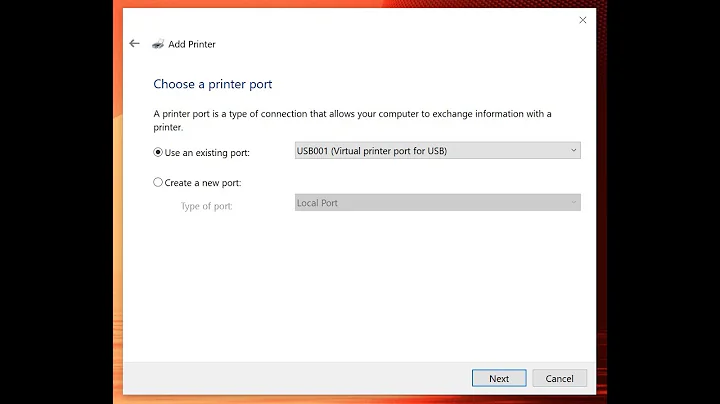
Task: Click the printer port description paragraph
Action: click(x=352, y=120)
